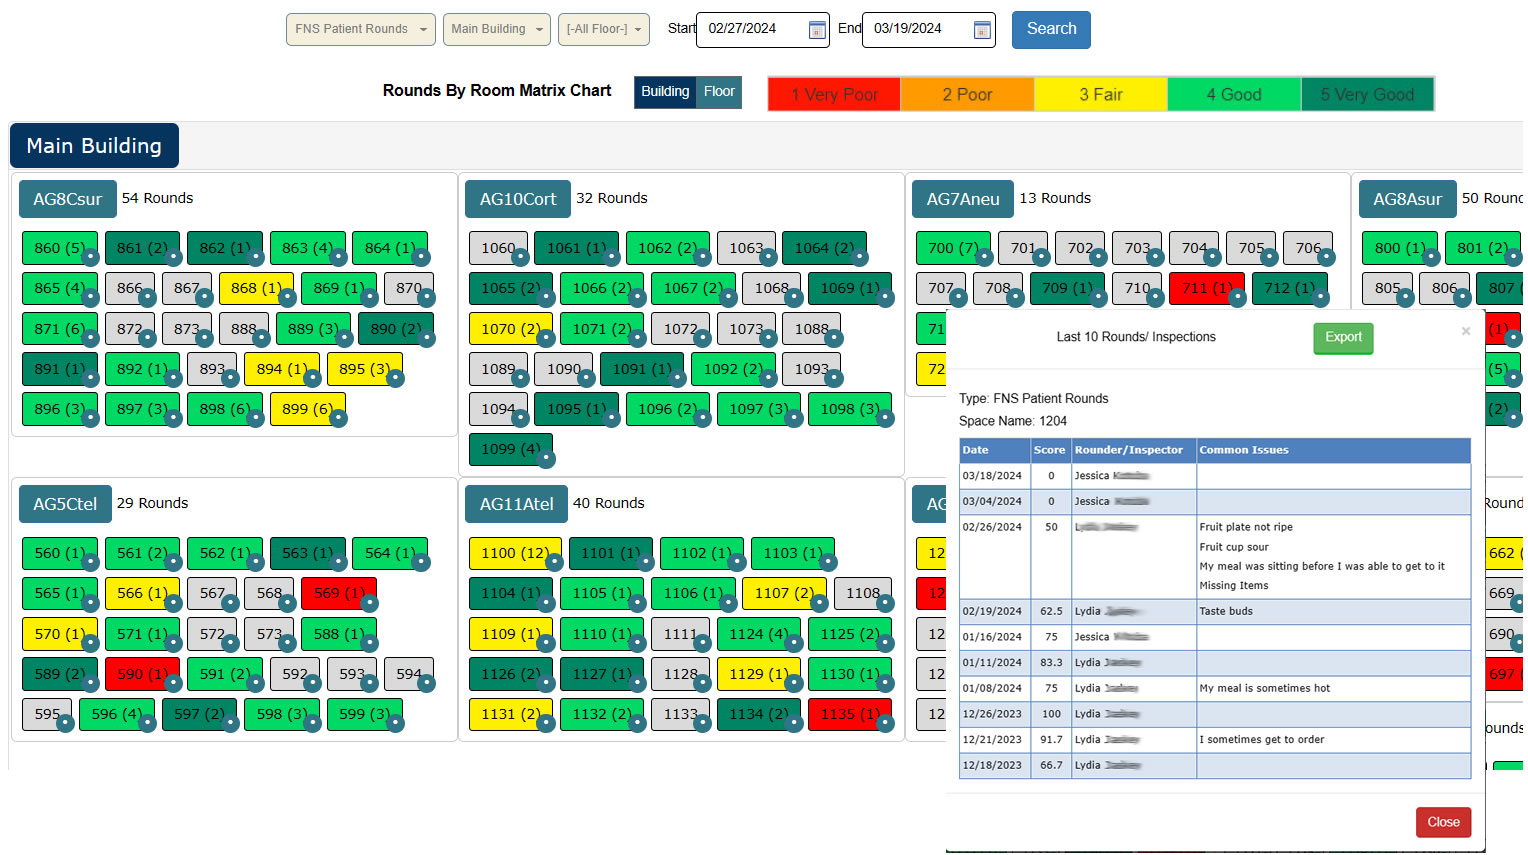This screenshot has width=1528, height=855.
Task: Switch chart view to Floor
Action: [719, 92]
